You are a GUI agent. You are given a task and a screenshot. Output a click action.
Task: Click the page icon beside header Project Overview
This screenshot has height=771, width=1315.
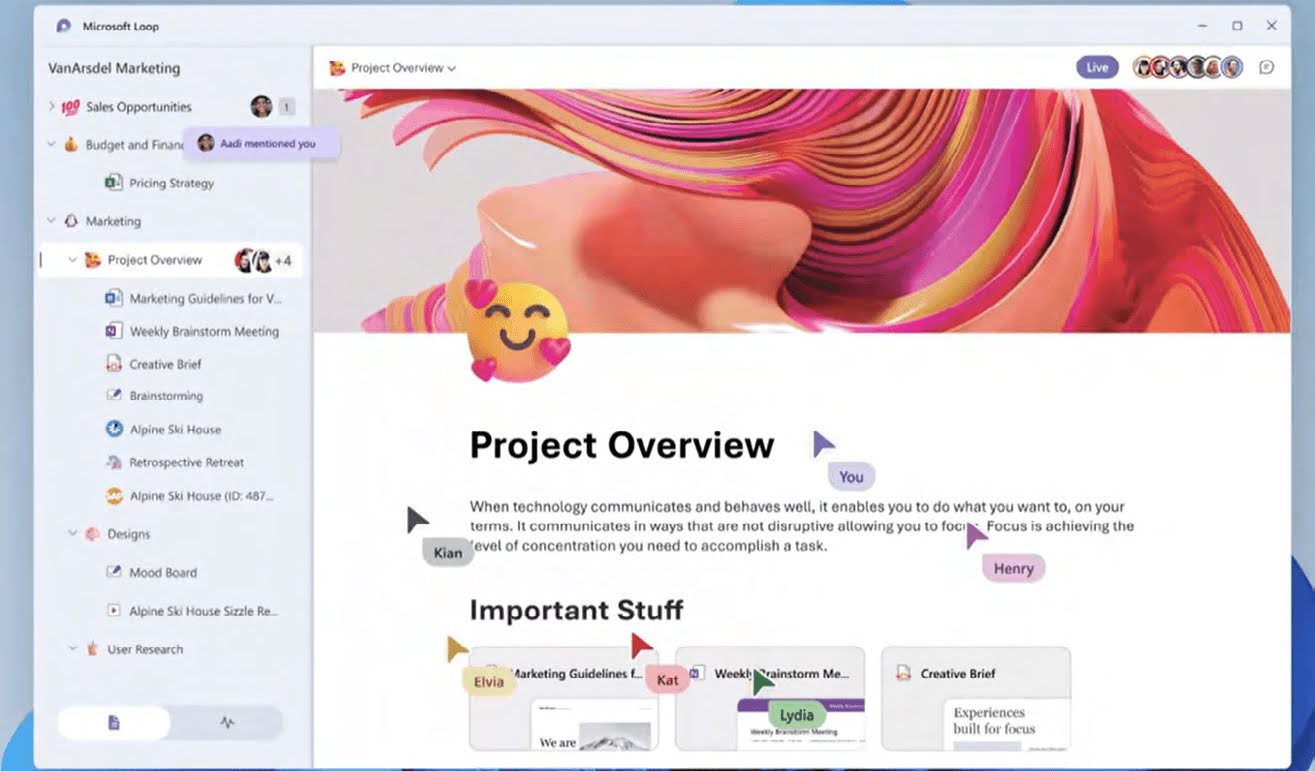338,68
